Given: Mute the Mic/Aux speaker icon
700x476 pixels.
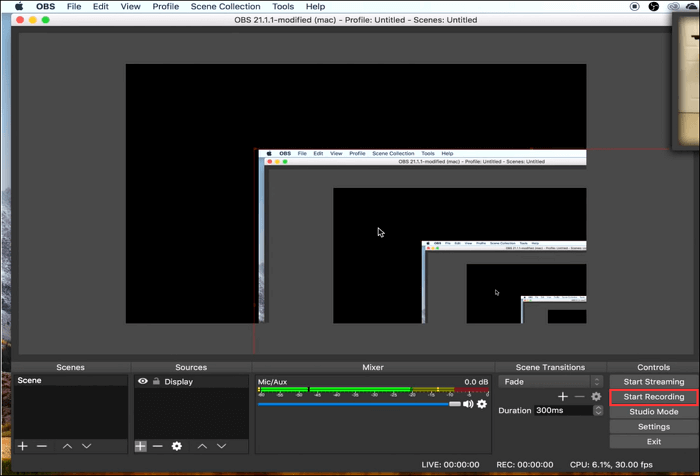Looking at the screenshot, I should pyautogui.click(x=468, y=404).
